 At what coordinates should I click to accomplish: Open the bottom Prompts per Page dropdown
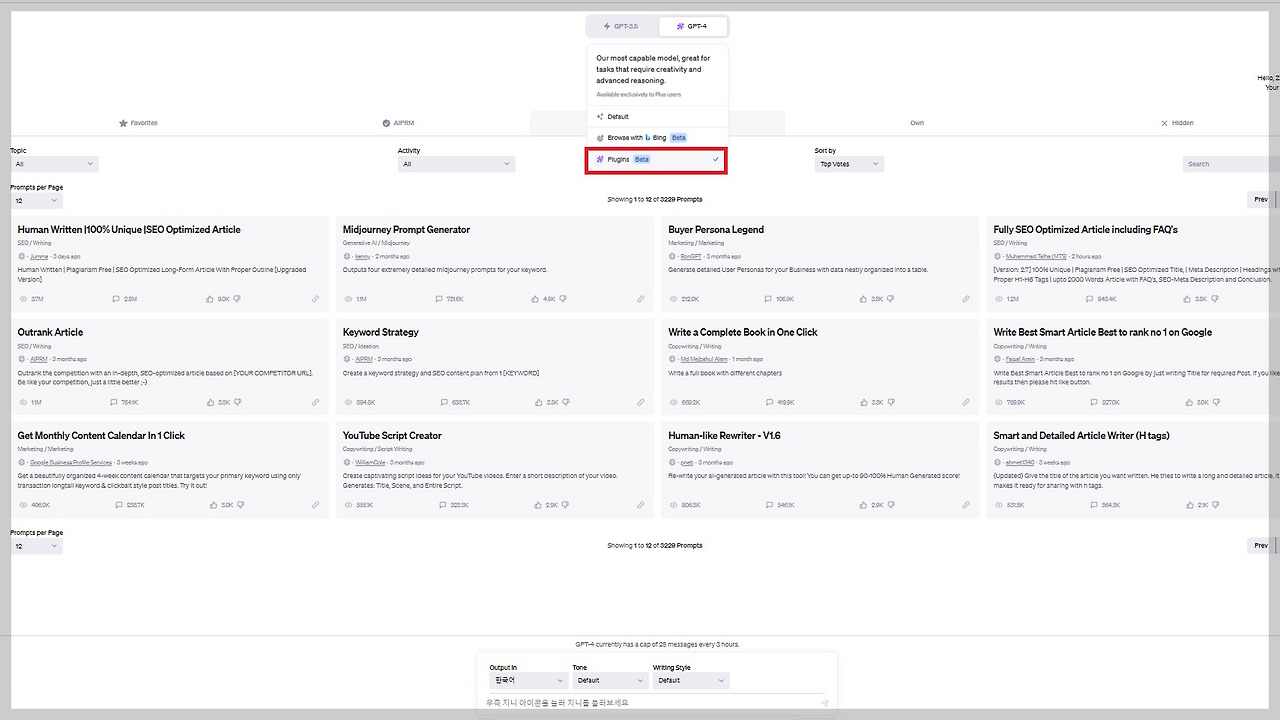pyautogui.click(x=36, y=546)
